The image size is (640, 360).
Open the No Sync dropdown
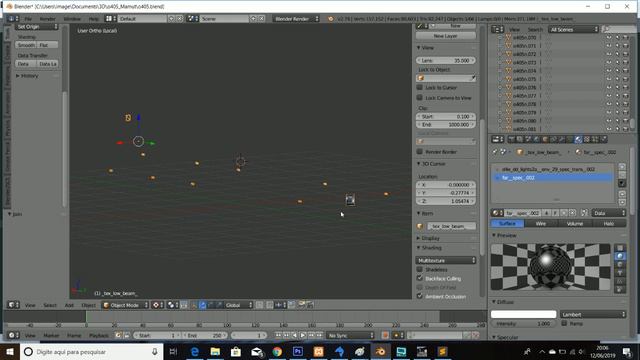[351, 336]
